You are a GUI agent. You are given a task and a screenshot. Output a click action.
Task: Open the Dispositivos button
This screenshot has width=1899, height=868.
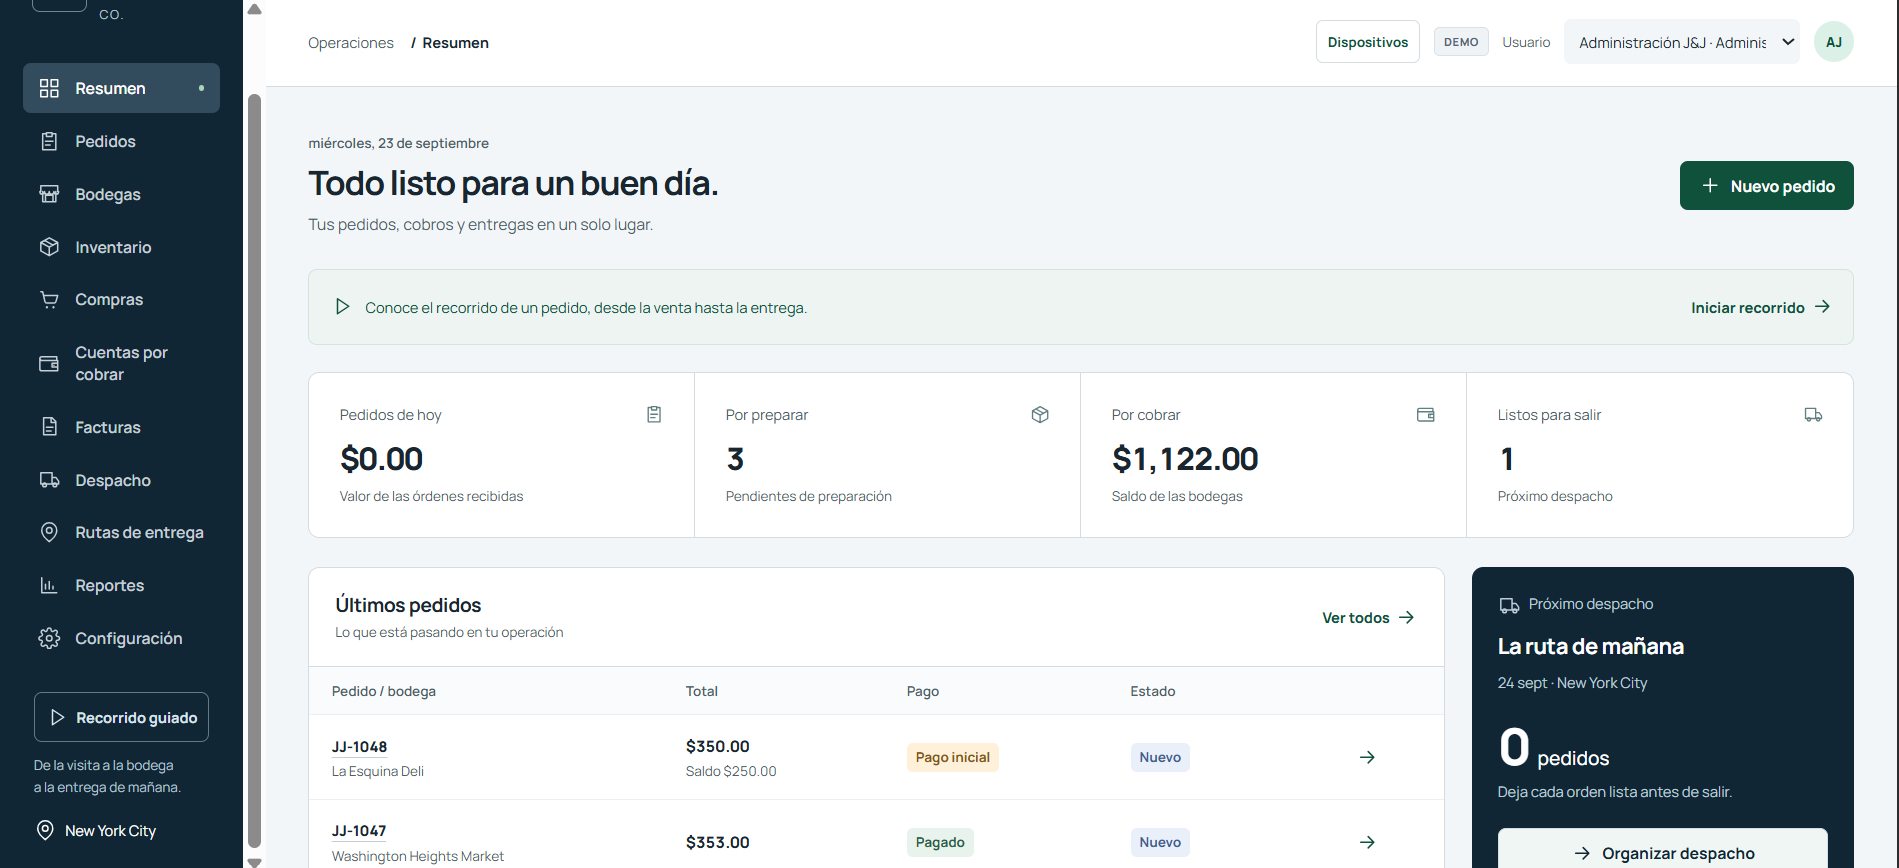[1367, 42]
